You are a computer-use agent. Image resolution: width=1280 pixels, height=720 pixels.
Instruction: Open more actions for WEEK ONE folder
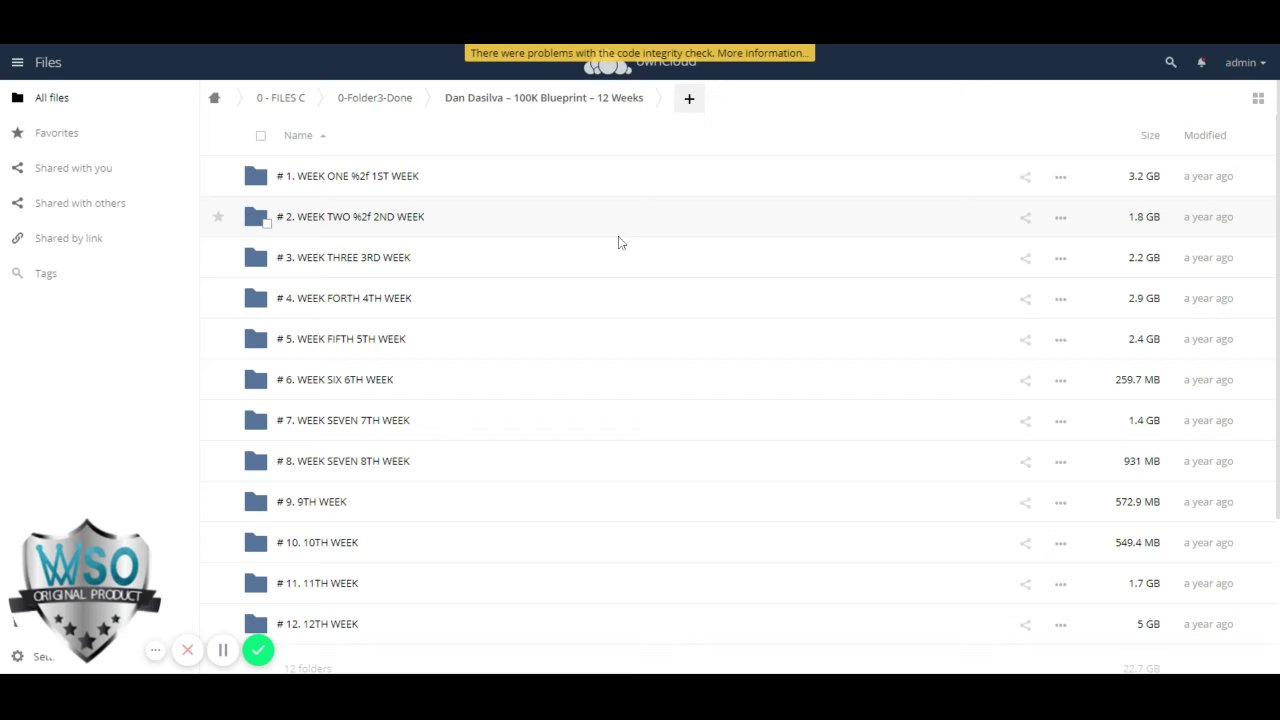tap(1060, 177)
